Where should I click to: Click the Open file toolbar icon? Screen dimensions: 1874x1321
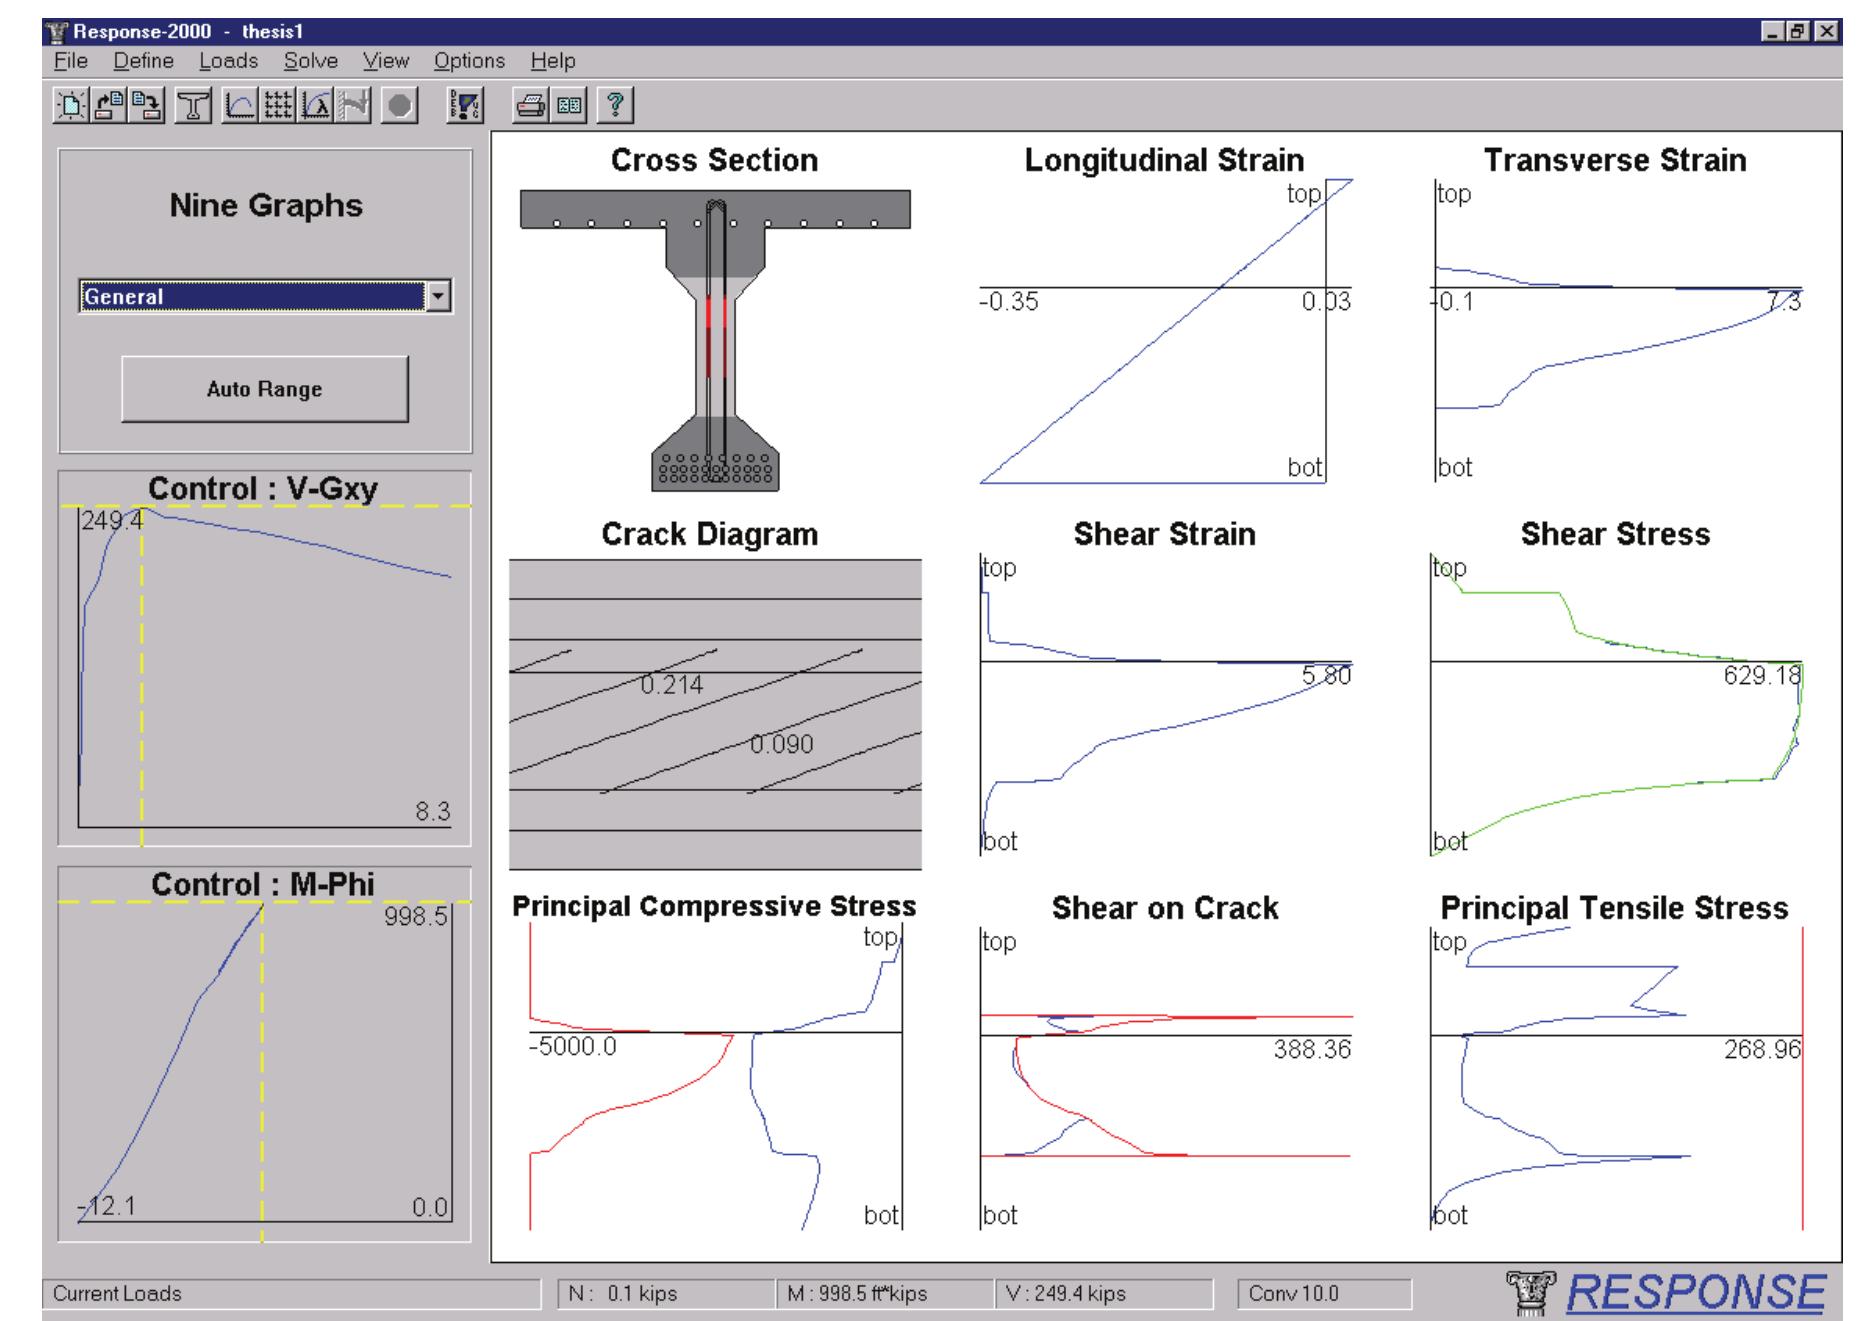(x=108, y=105)
